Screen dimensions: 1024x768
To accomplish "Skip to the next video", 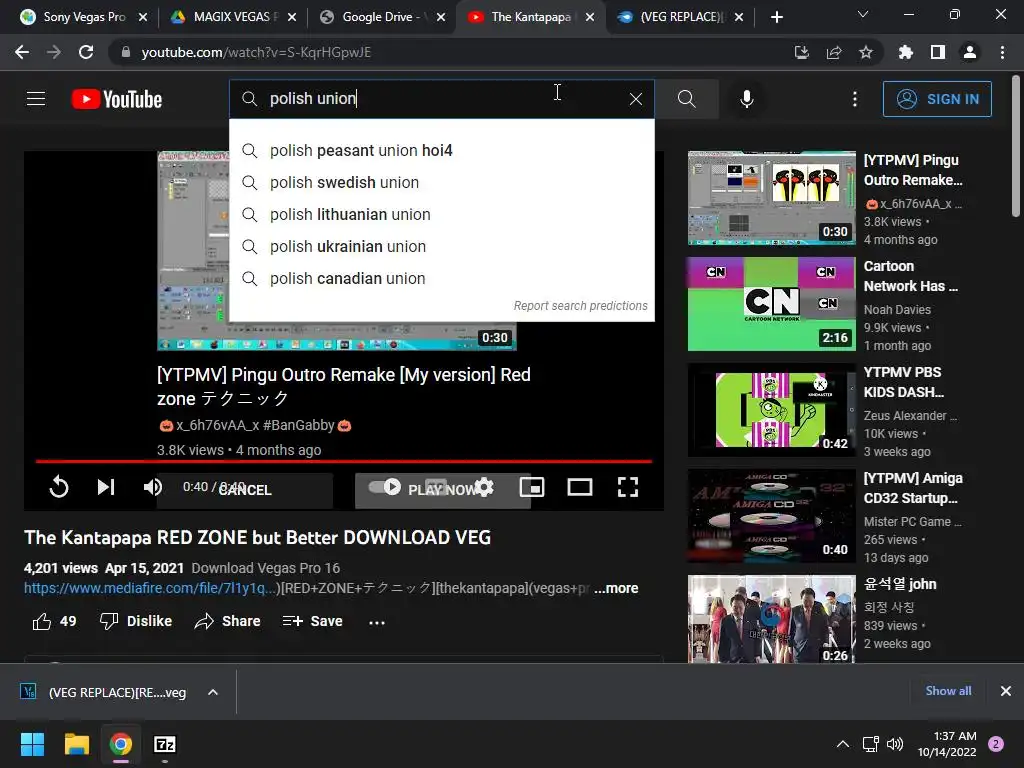I will tap(106, 487).
